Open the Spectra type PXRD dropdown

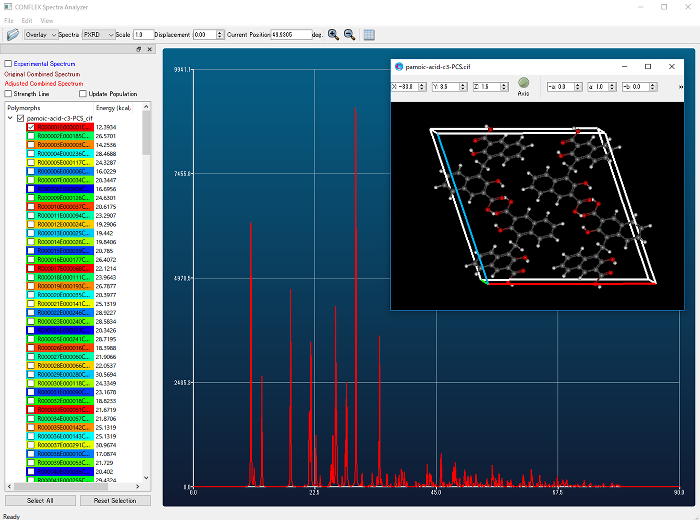[98, 35]
